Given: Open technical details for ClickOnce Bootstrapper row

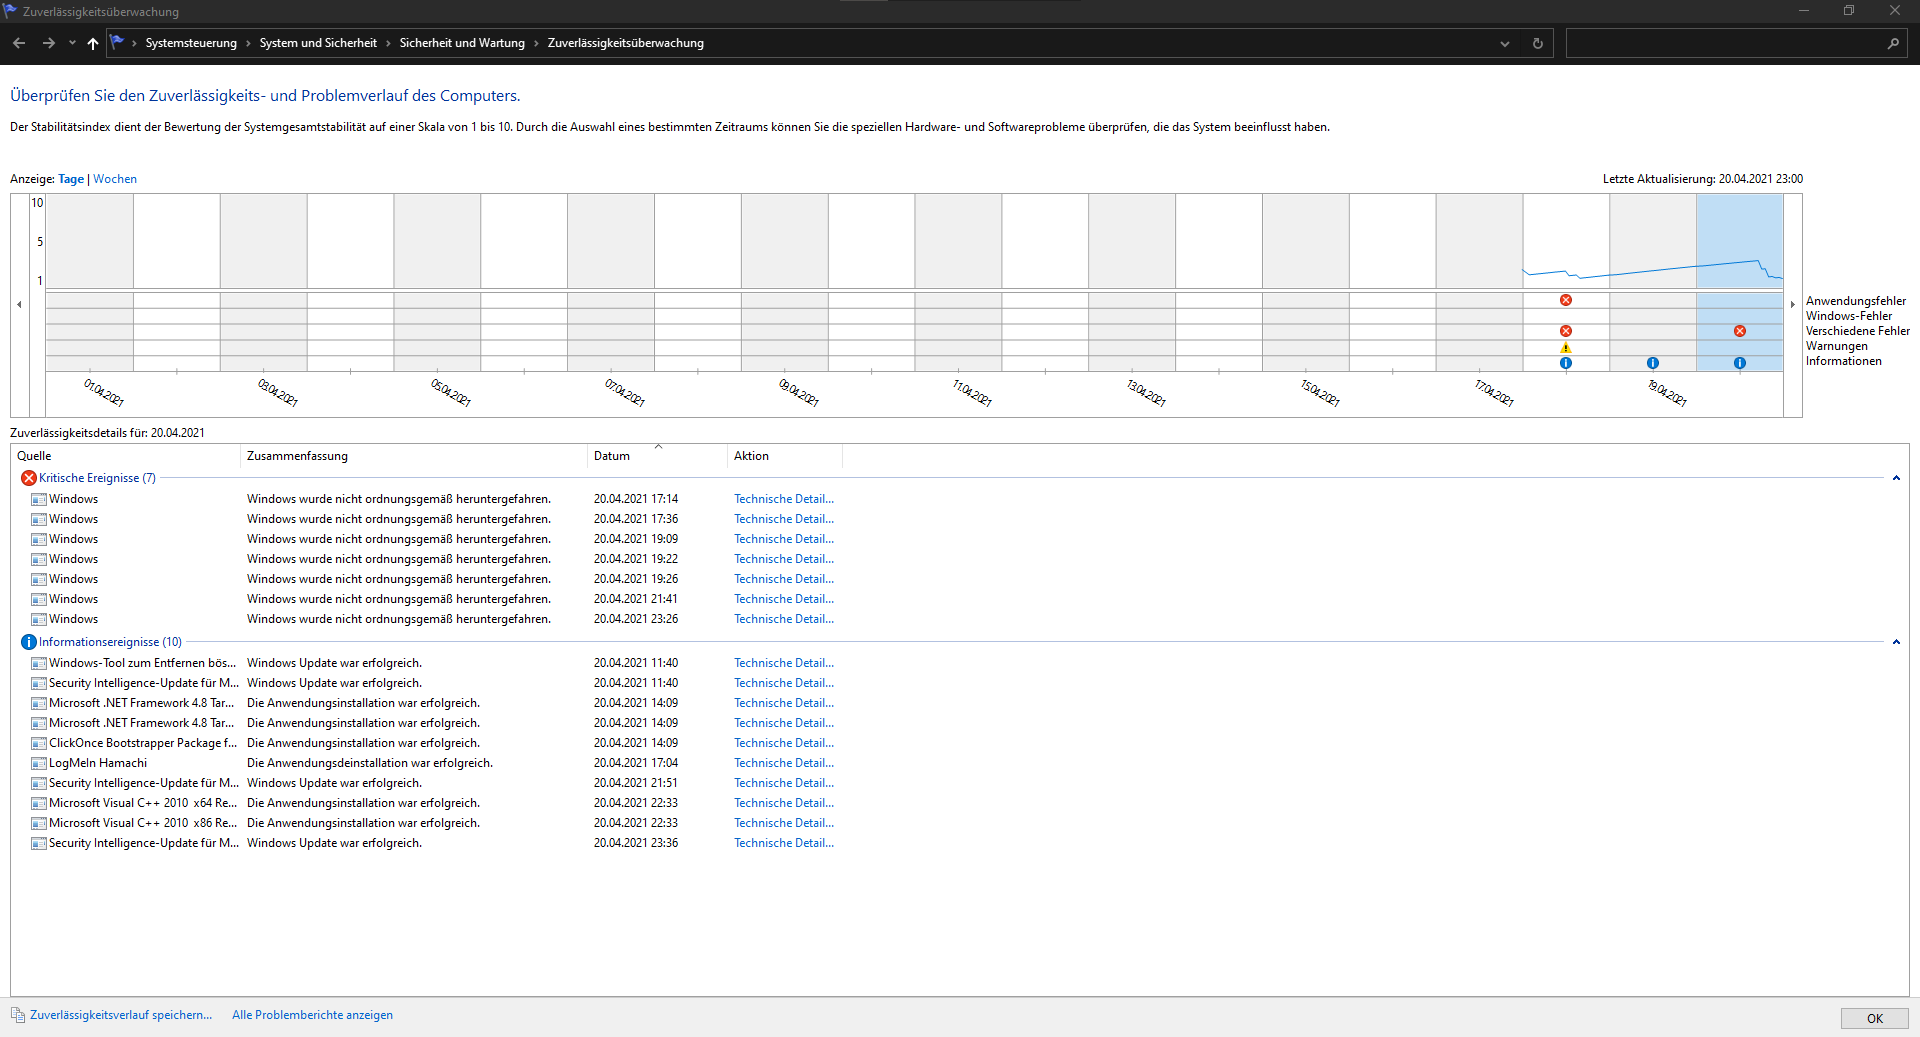Looking at the screenshot, I should pyautogui.click(x=783, y=743).
